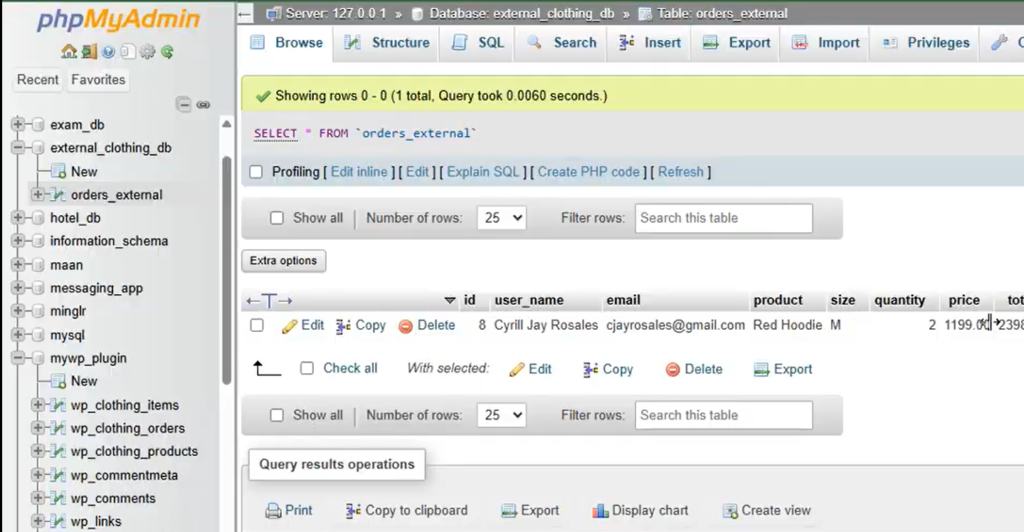This screenshot has width=1024, height=532.
Task: Enable the Profiling checkbox
Action: click(x=257, y=172)
